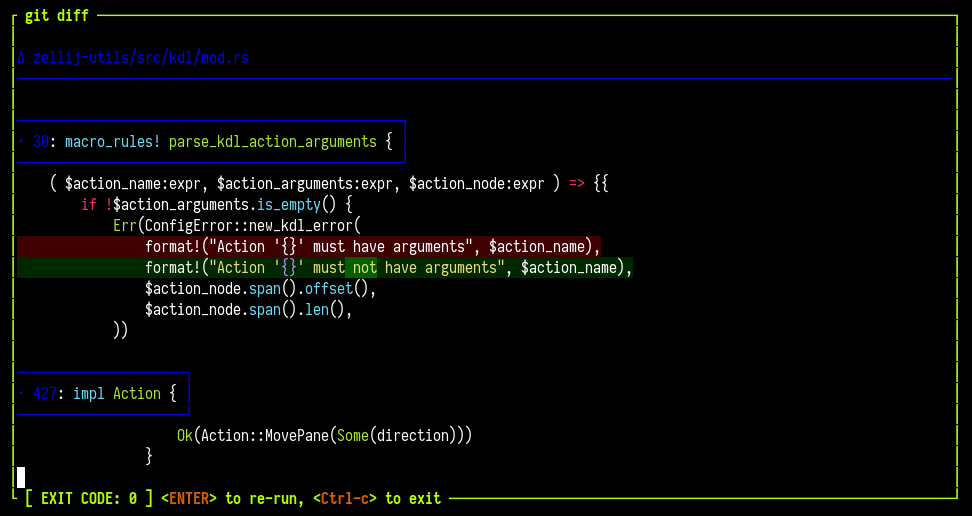972x516 pixels.
Task: Click the macro_rules! keyword in hunk header
Action: click(x=112, y=142)
